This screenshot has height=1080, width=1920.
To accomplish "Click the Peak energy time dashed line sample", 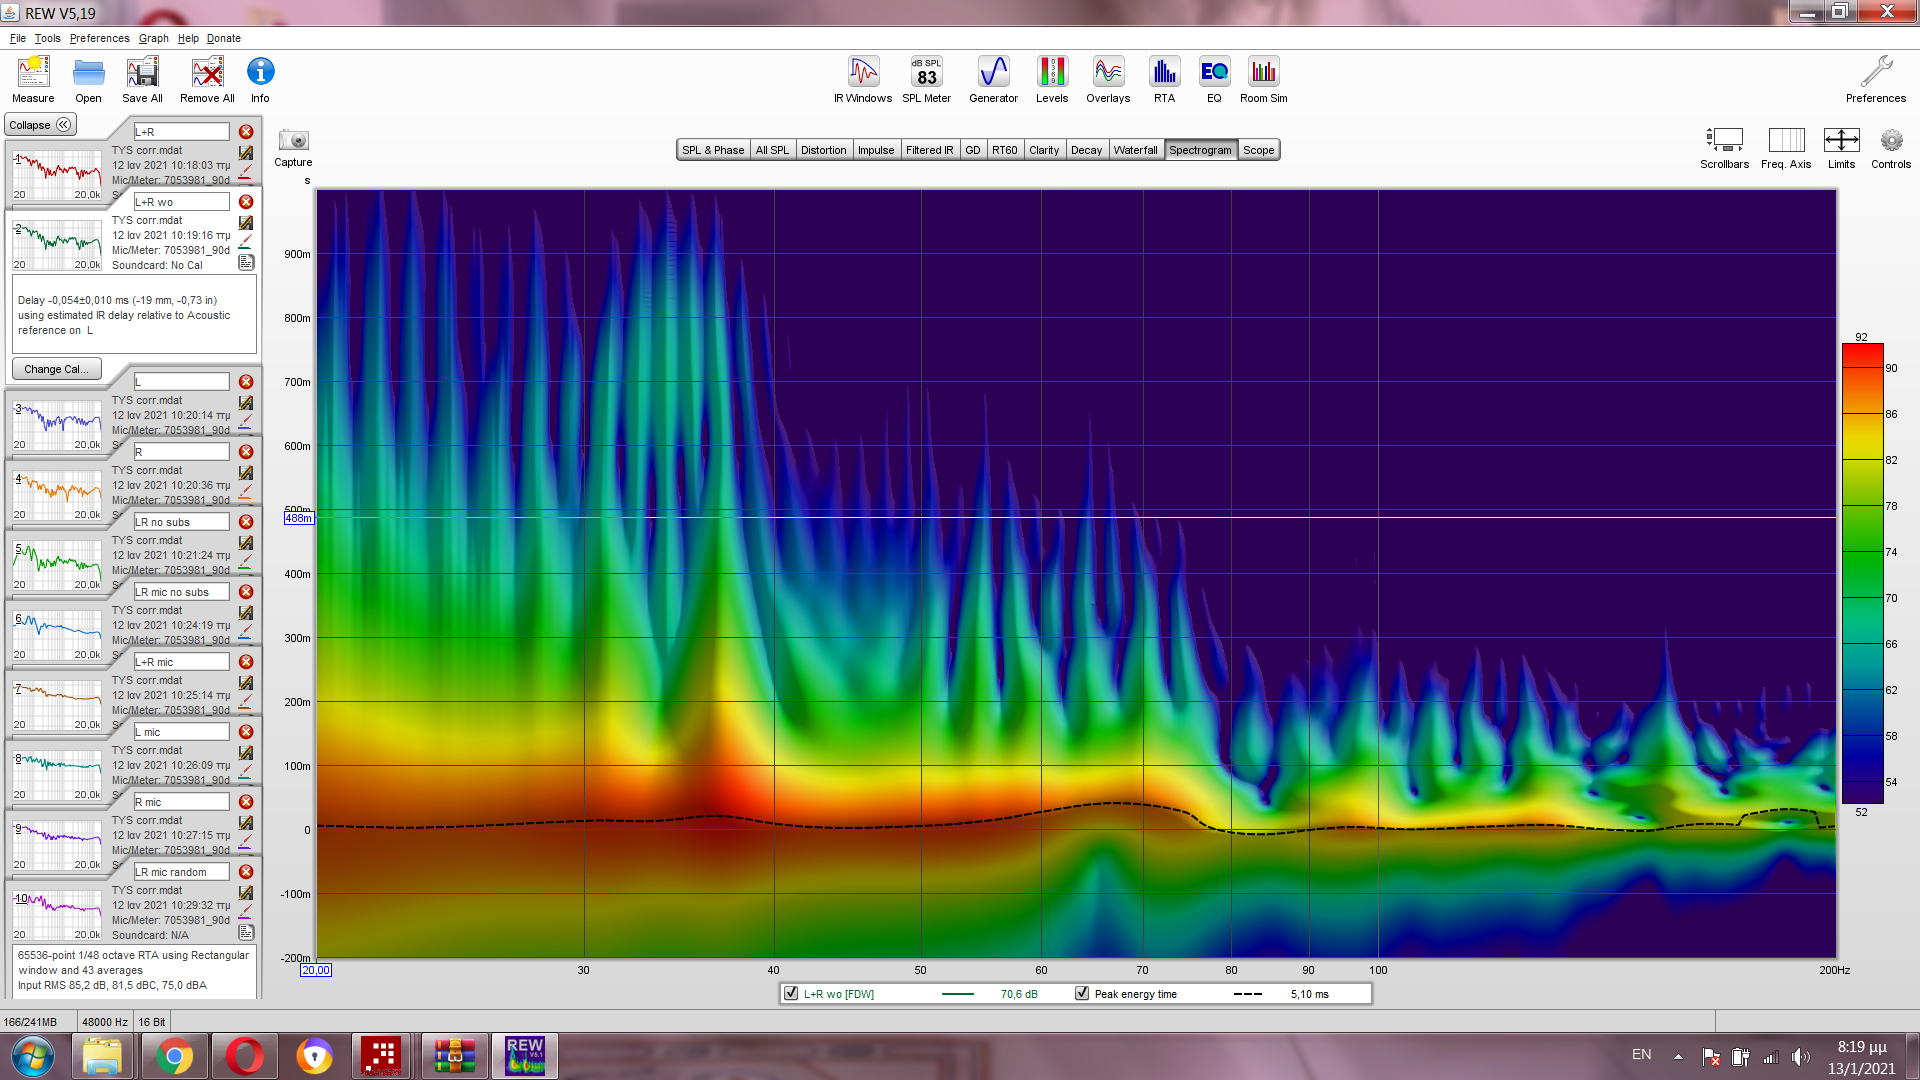I will (1247, 994).
